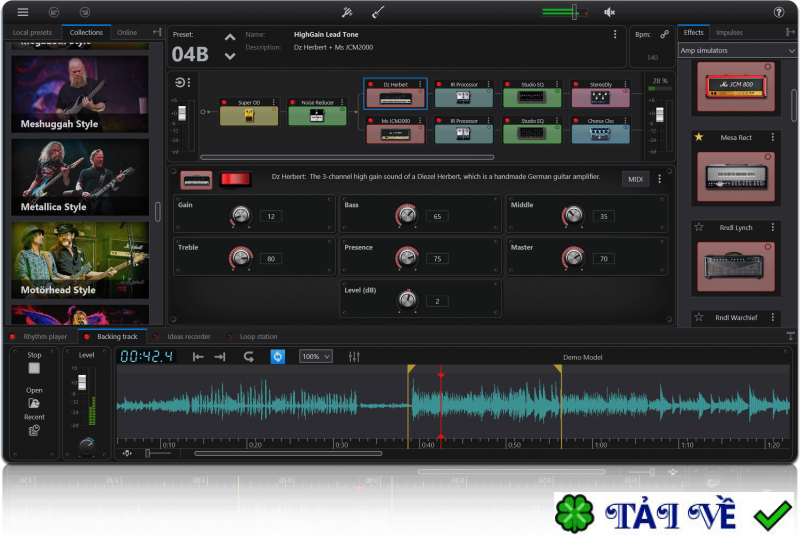Go to the next preset using the down chevron
The height and width of the screenshot is (541, 800).
click(230, 56)
